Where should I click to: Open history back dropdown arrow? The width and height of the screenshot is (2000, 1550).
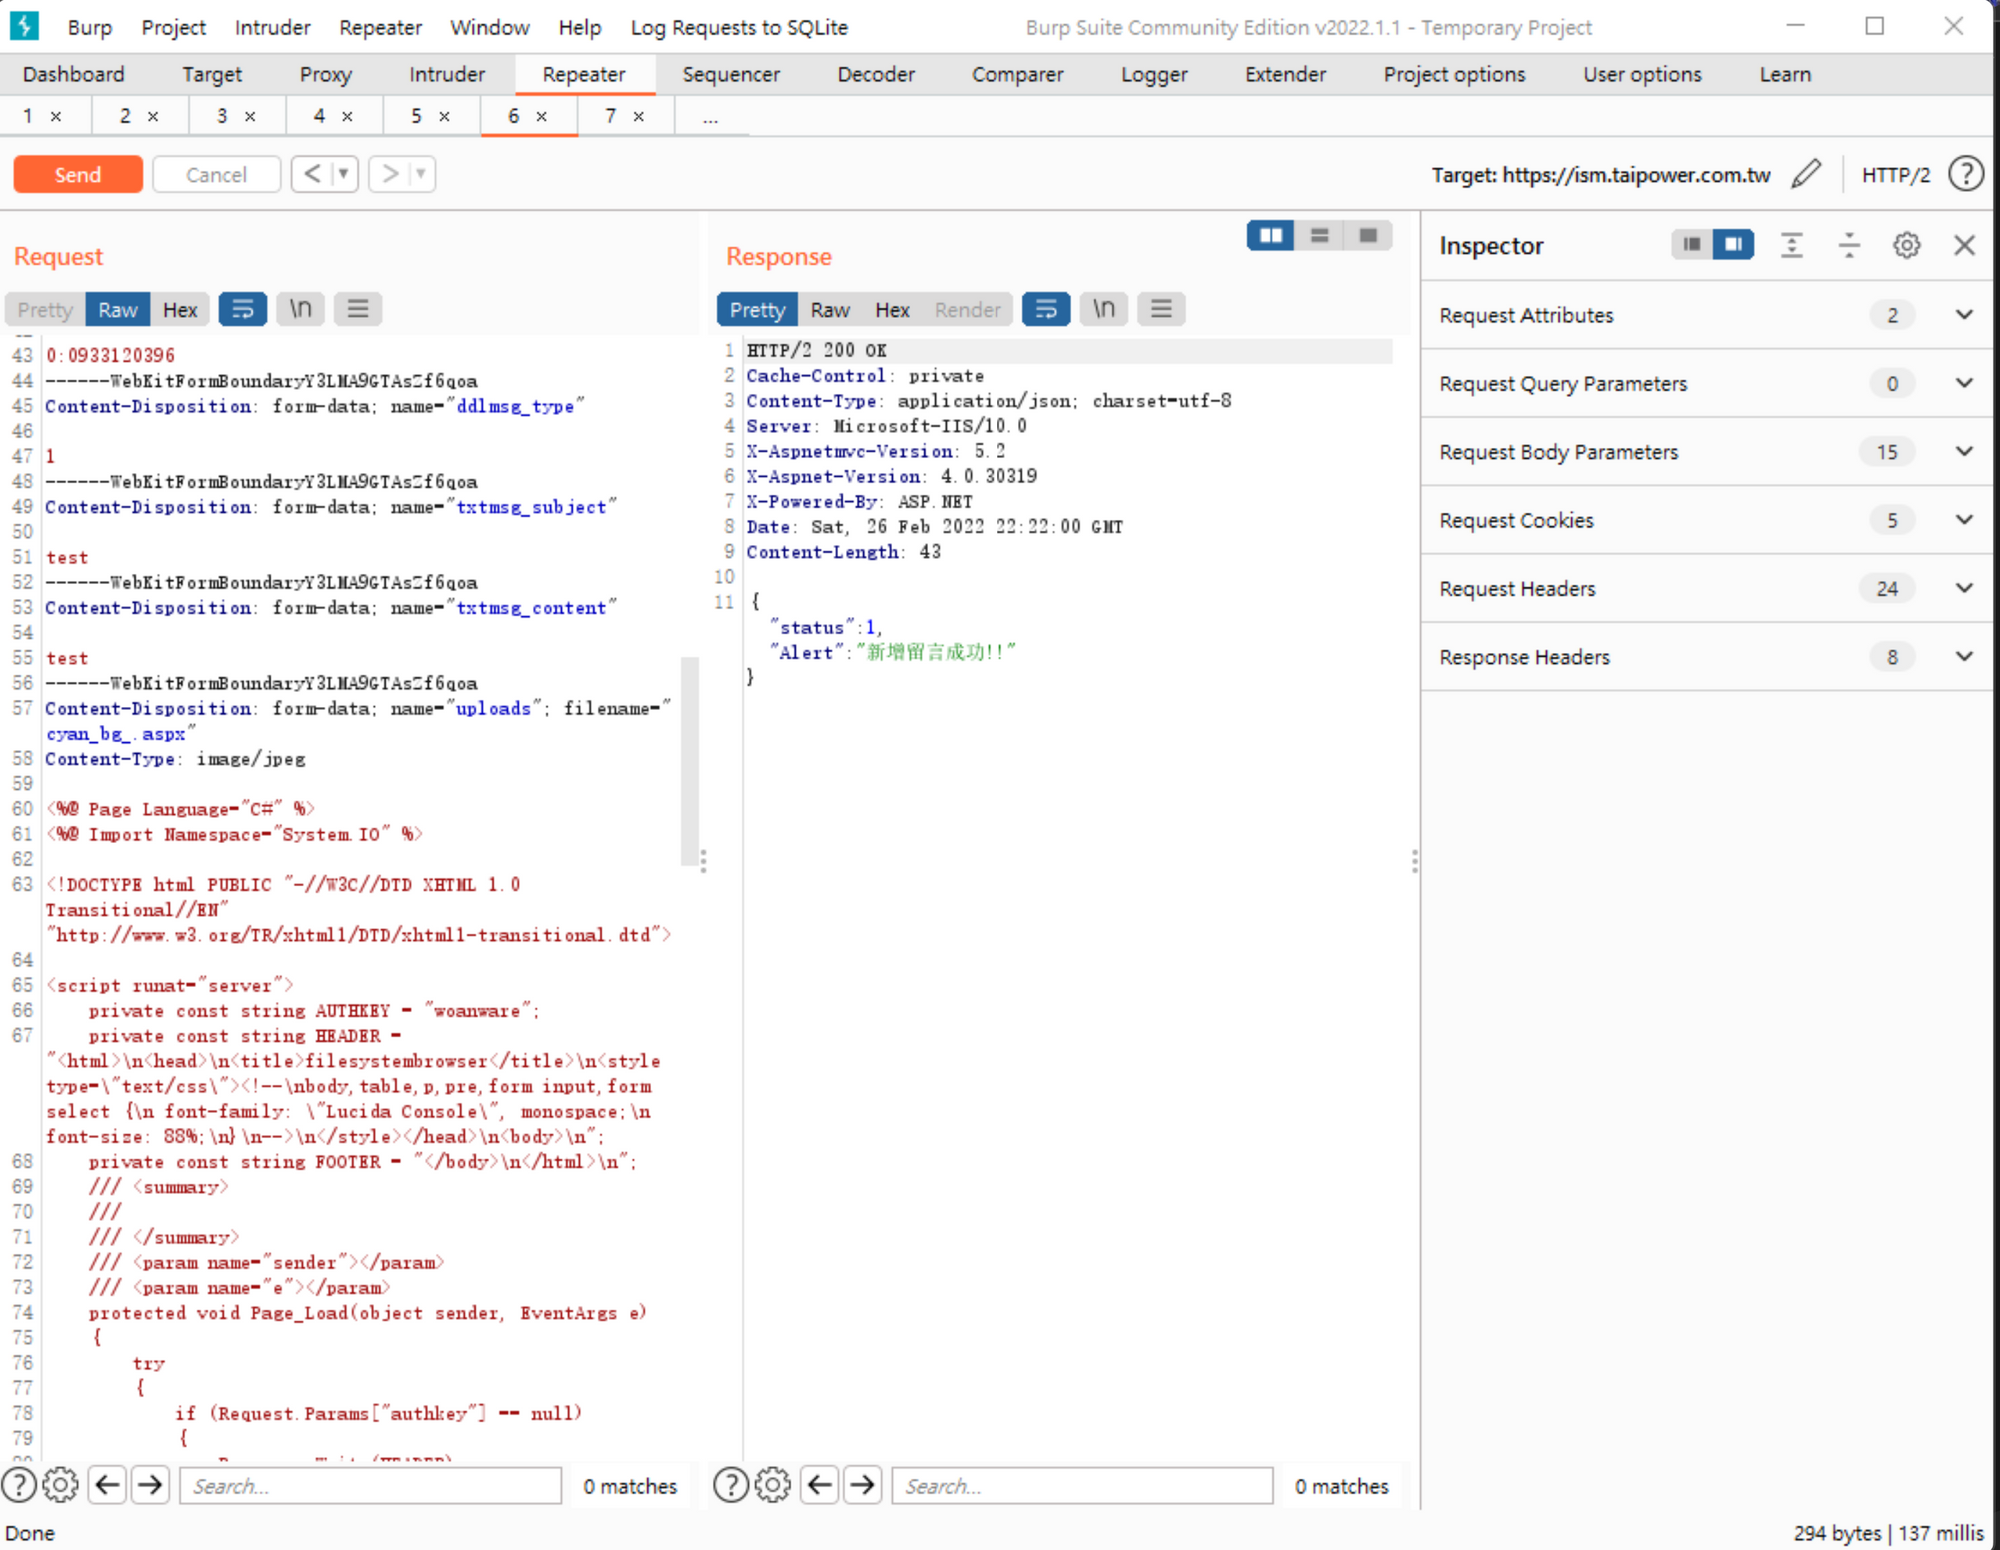343,174
